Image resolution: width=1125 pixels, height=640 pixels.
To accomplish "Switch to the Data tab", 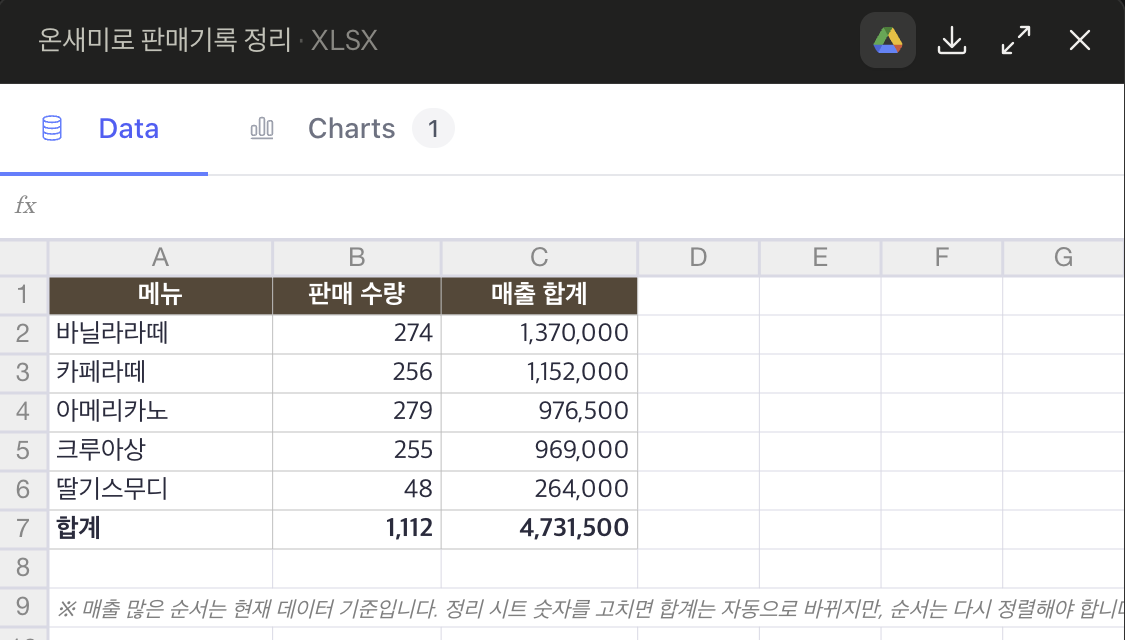I will [104, 129].
